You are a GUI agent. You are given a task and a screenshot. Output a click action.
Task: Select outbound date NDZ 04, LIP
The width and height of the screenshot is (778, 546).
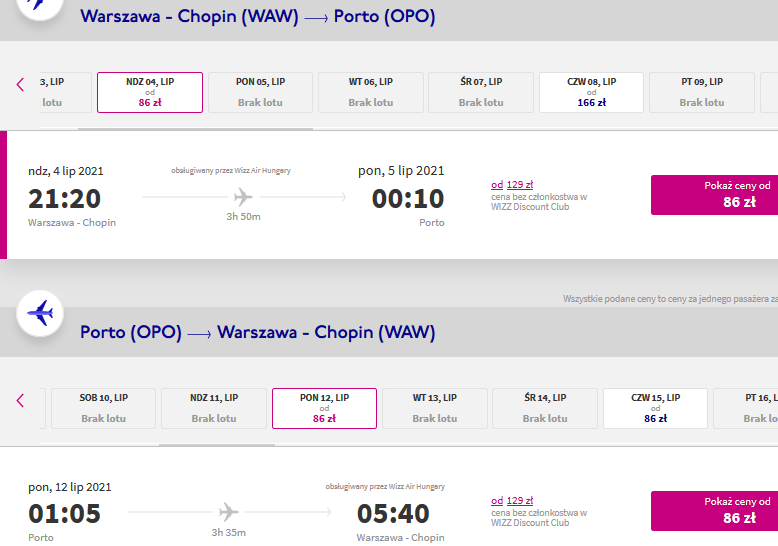[150, 92]
